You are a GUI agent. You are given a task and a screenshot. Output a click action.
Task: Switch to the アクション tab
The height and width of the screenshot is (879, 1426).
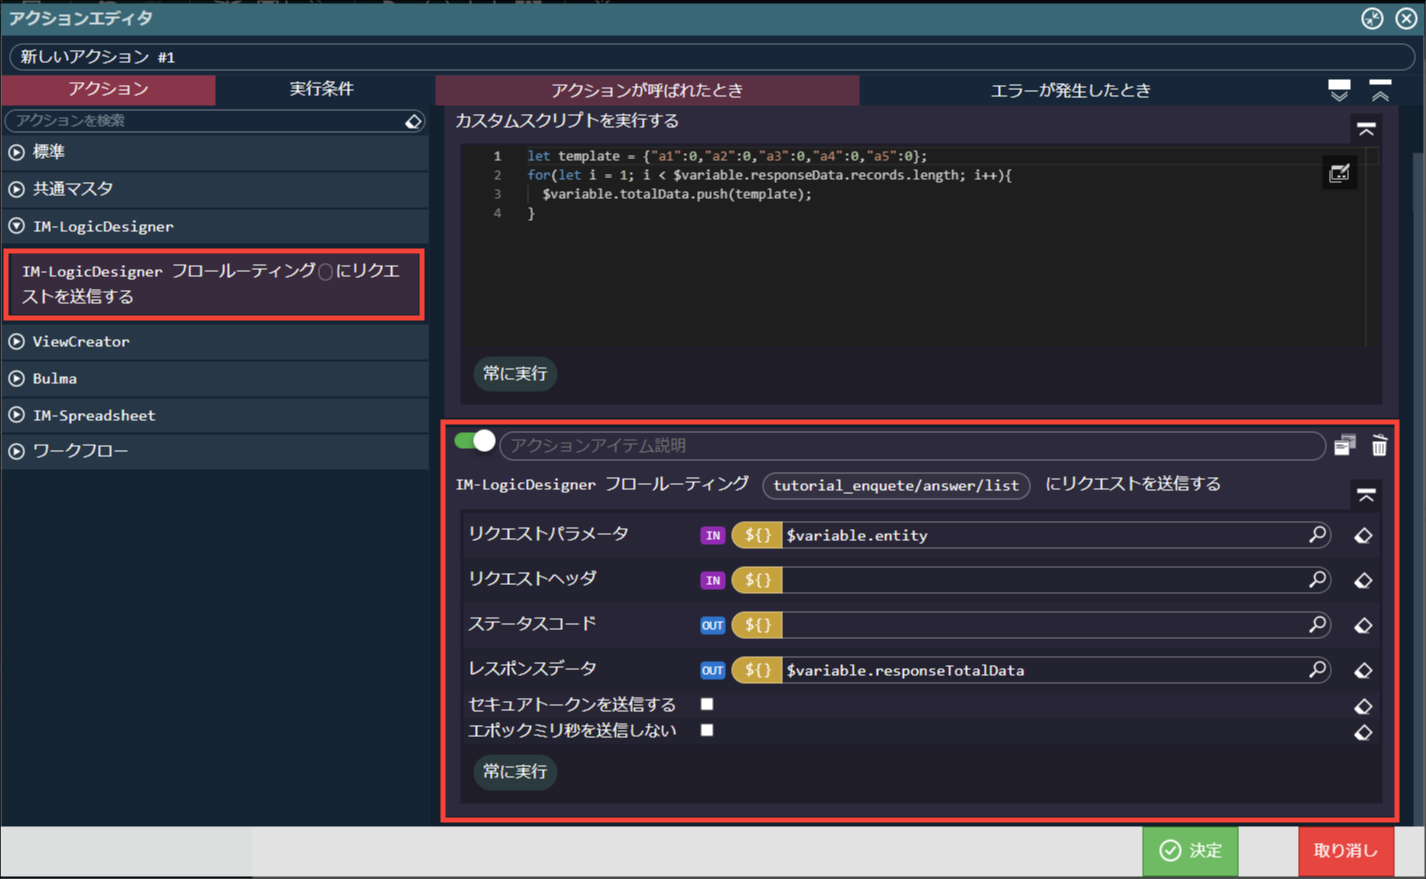click(108, 89)
